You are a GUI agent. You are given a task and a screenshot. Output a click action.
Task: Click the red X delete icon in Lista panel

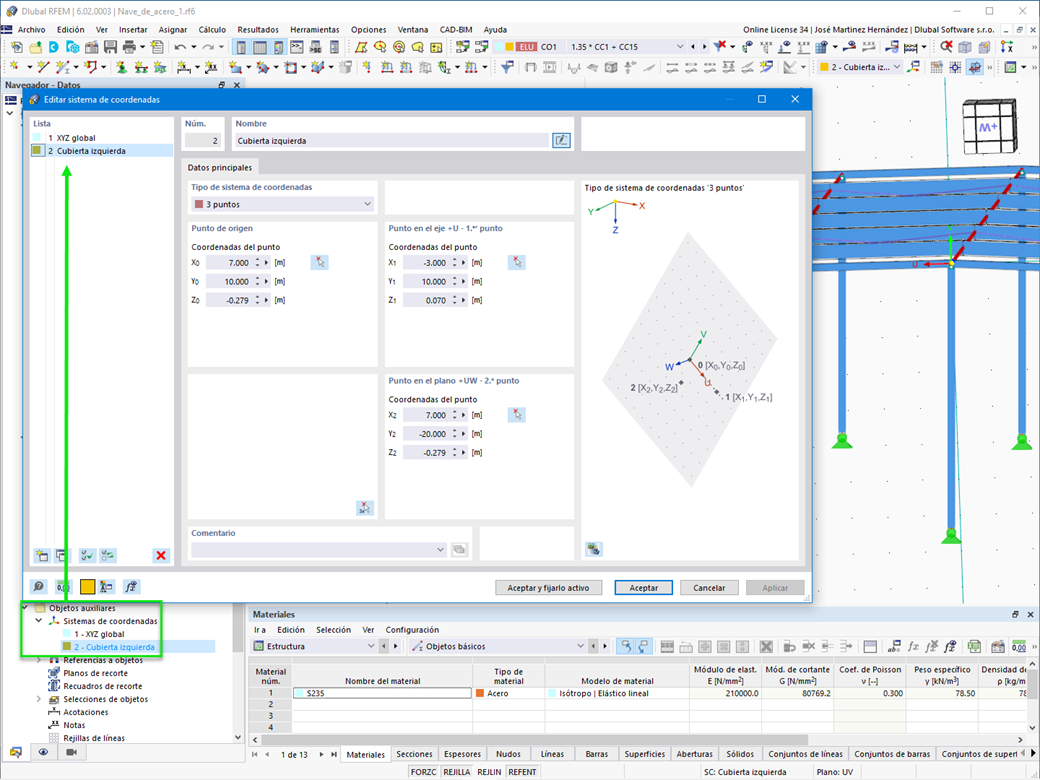pos(161,555)
